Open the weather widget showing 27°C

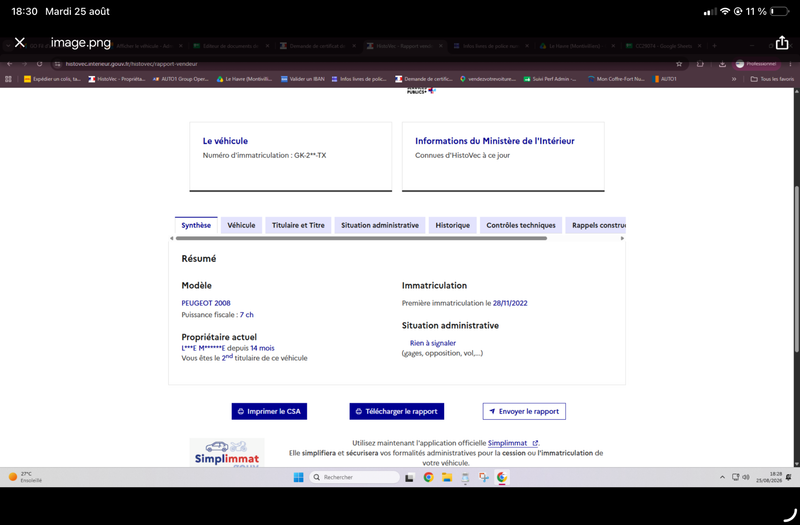[26, 477]
